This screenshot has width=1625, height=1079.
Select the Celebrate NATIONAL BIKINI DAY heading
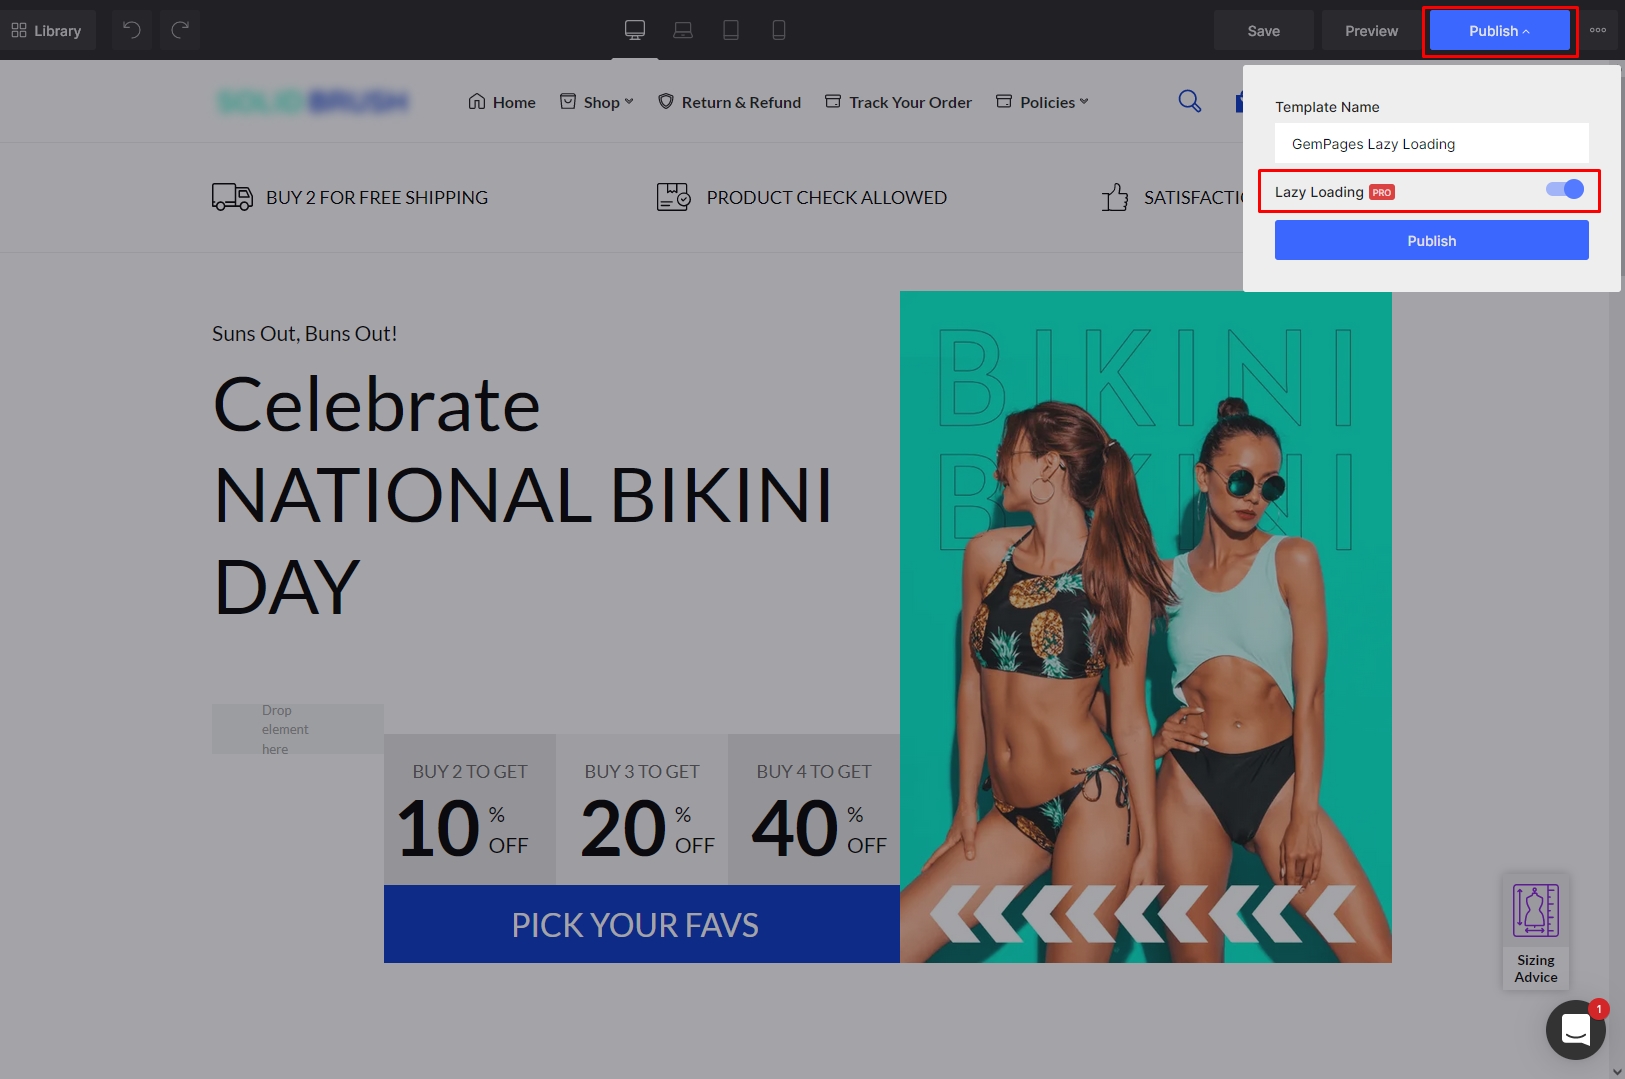(x=522, y=496)
